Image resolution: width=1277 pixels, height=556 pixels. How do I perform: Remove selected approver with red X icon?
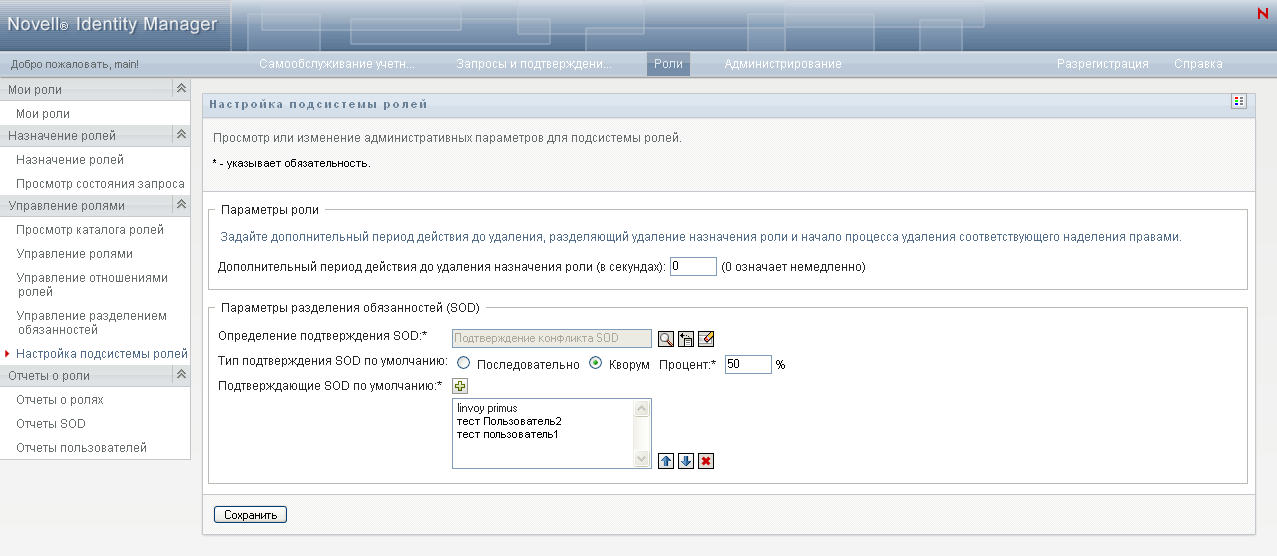coord(706,461)
